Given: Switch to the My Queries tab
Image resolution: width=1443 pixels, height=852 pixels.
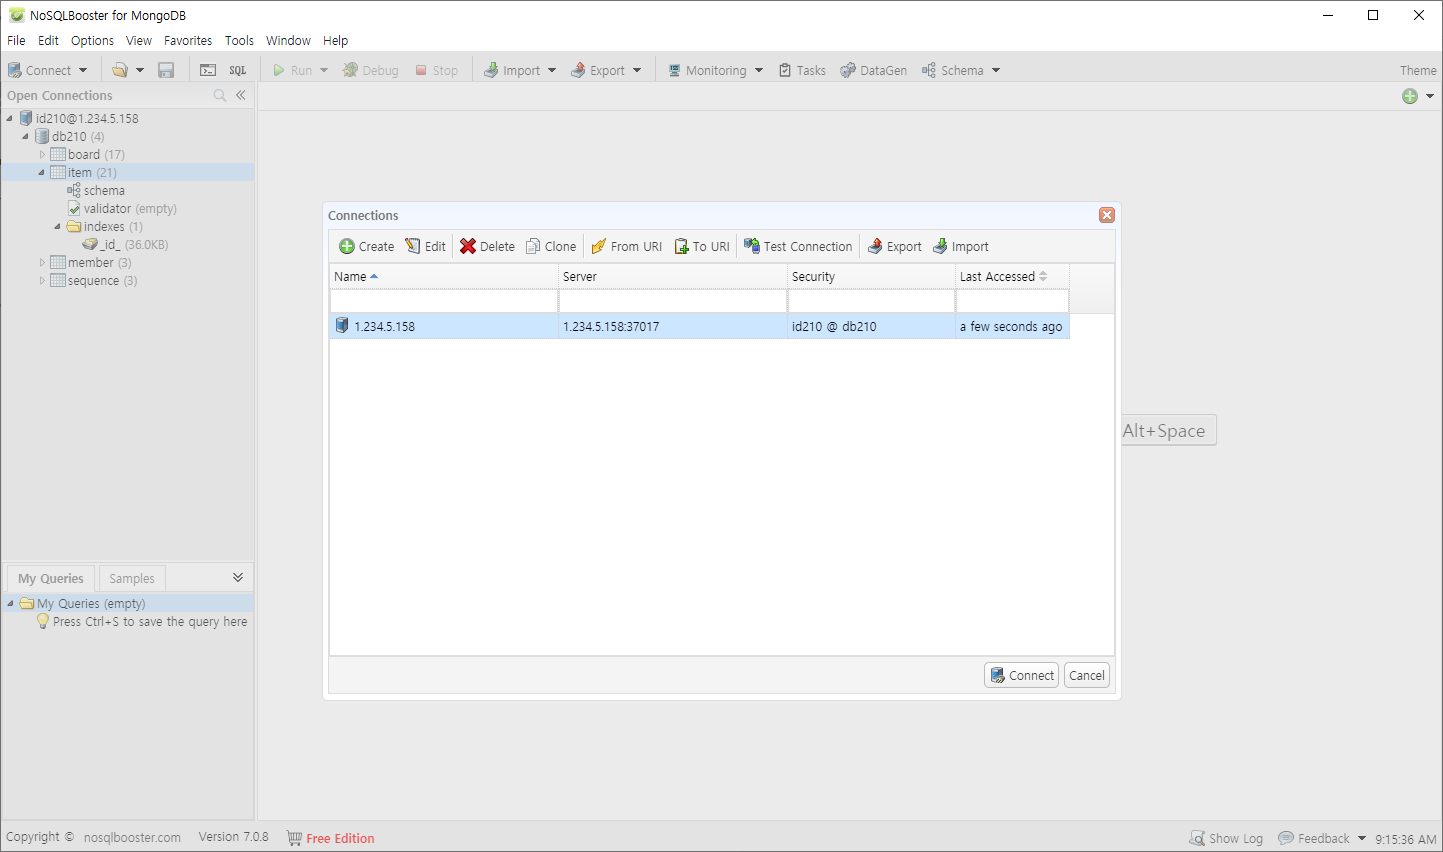Looking at the screenshot, I should coord(51,578).
